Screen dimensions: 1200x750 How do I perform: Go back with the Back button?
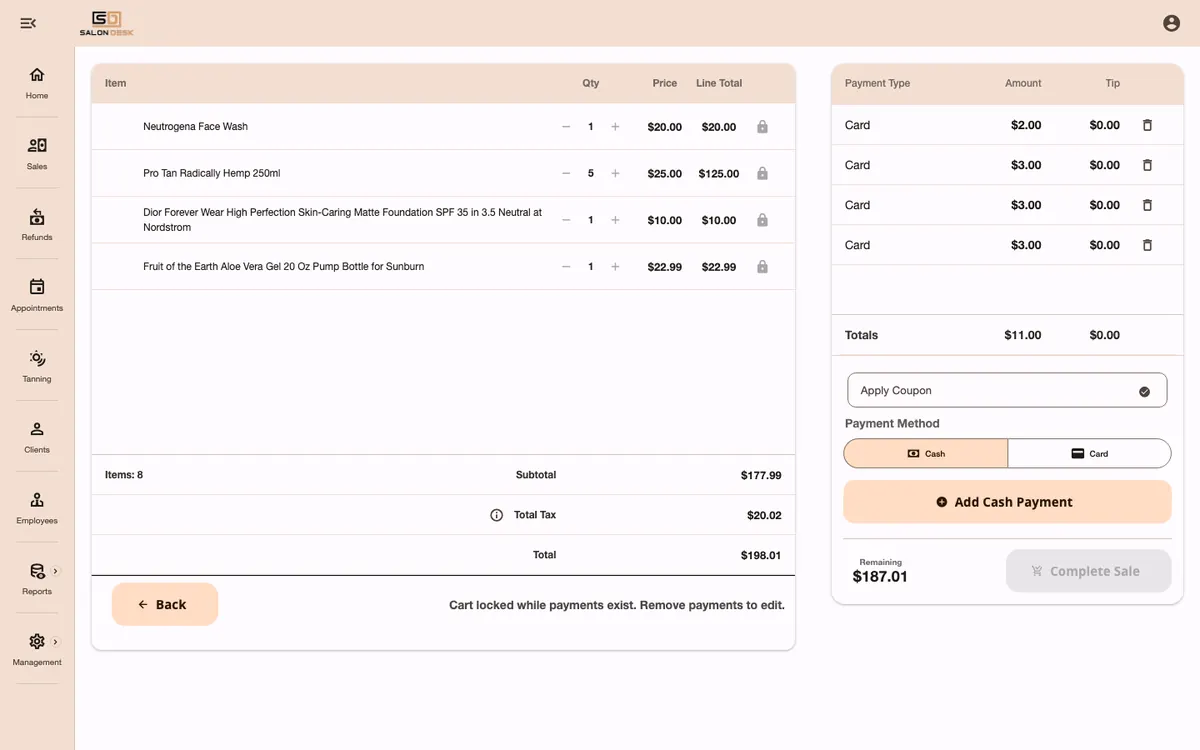point(165,604)
